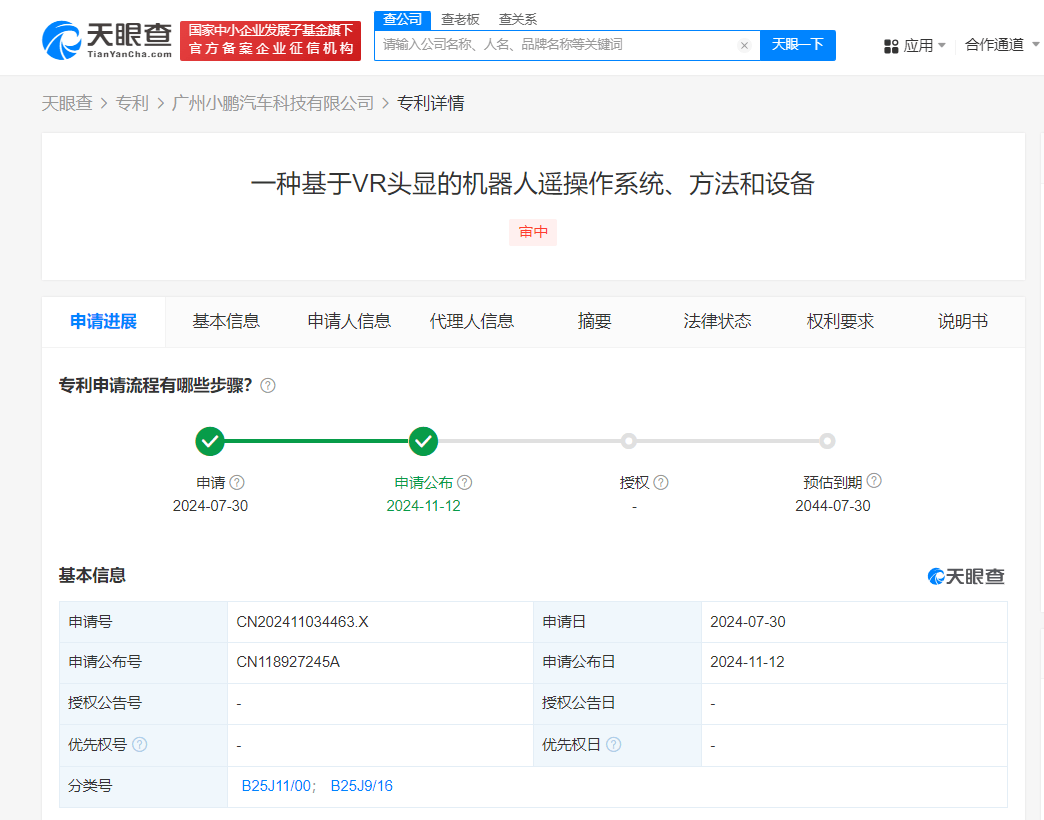Viewport: 1044px width, 820px height.
Task: Open the 法律状态 tab
Action: tap(717, 321)
